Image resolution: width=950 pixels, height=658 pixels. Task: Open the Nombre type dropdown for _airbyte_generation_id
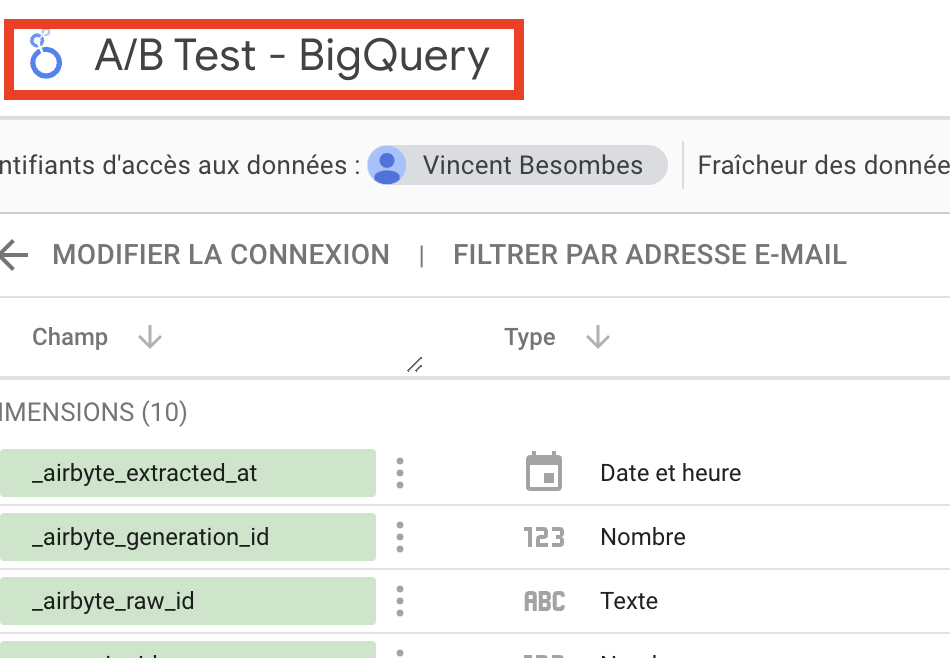coord(643,537)
